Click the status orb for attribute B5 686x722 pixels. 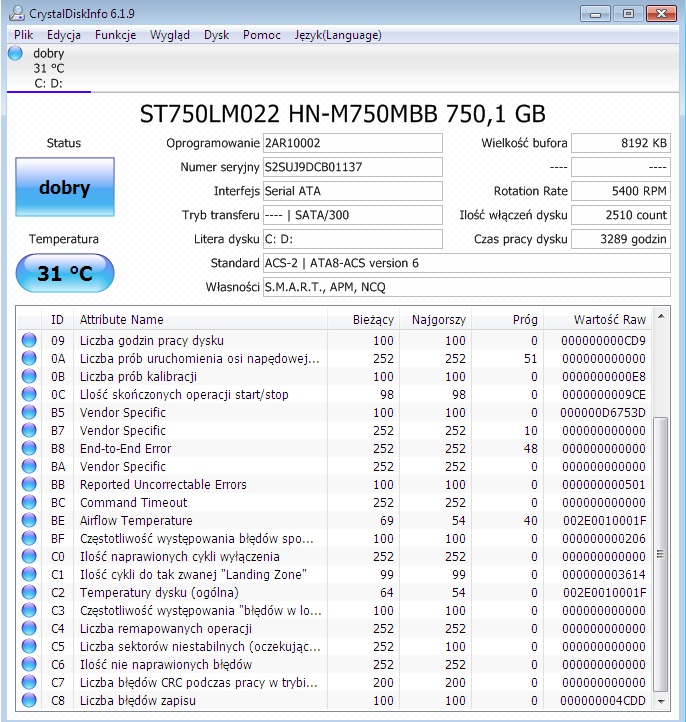pos(29,412)
